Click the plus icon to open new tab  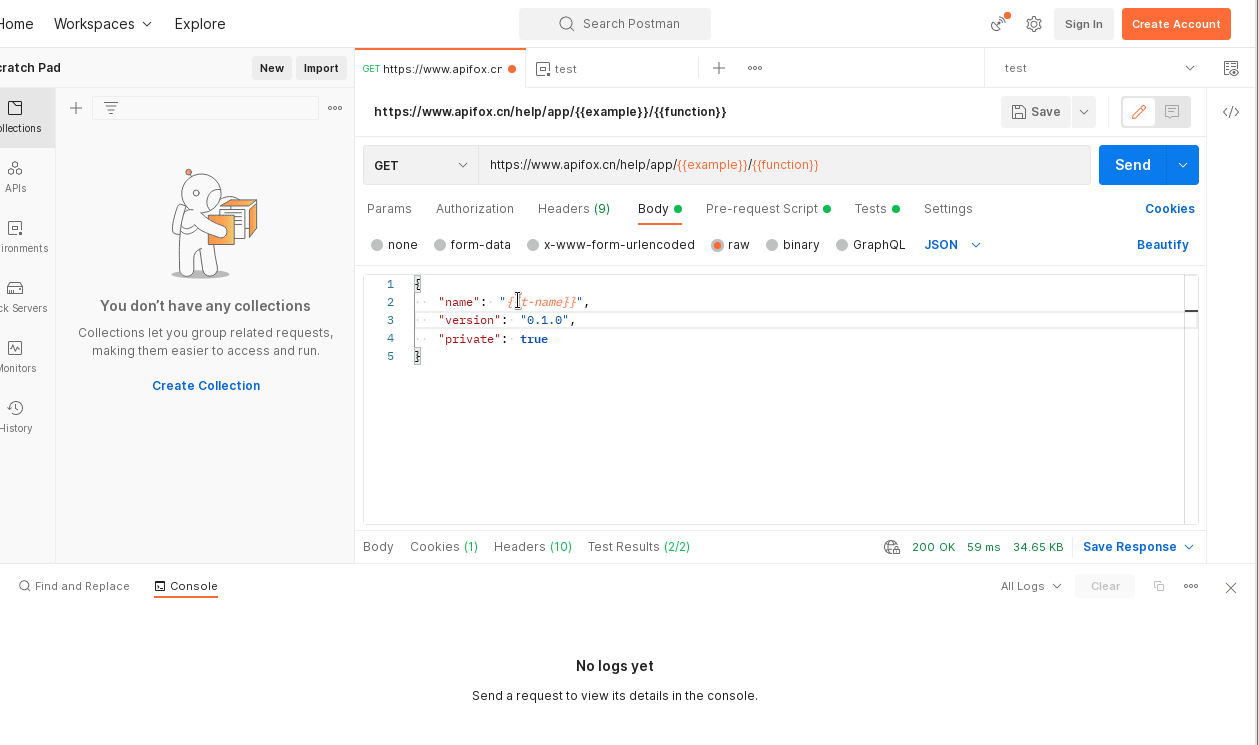(719, 68)
